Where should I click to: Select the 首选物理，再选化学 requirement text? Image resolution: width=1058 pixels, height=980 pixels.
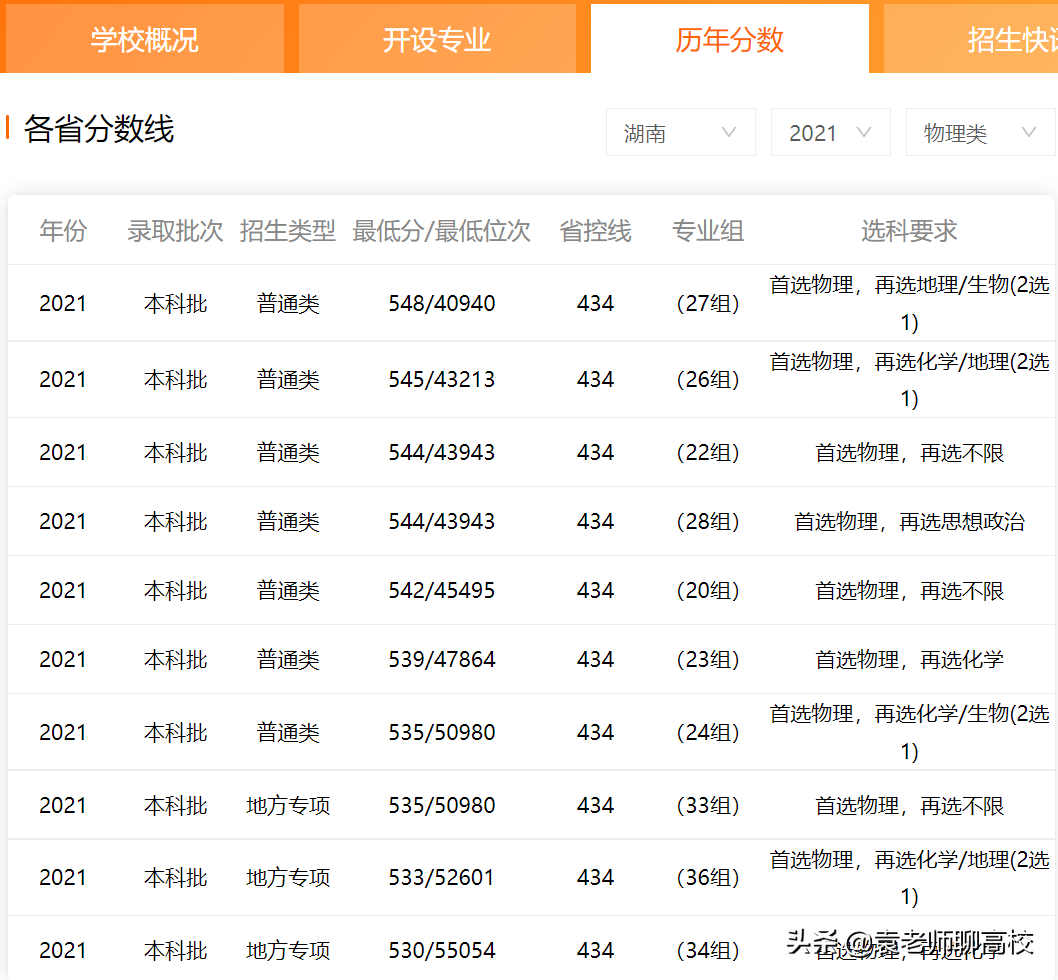coord(908,658)
